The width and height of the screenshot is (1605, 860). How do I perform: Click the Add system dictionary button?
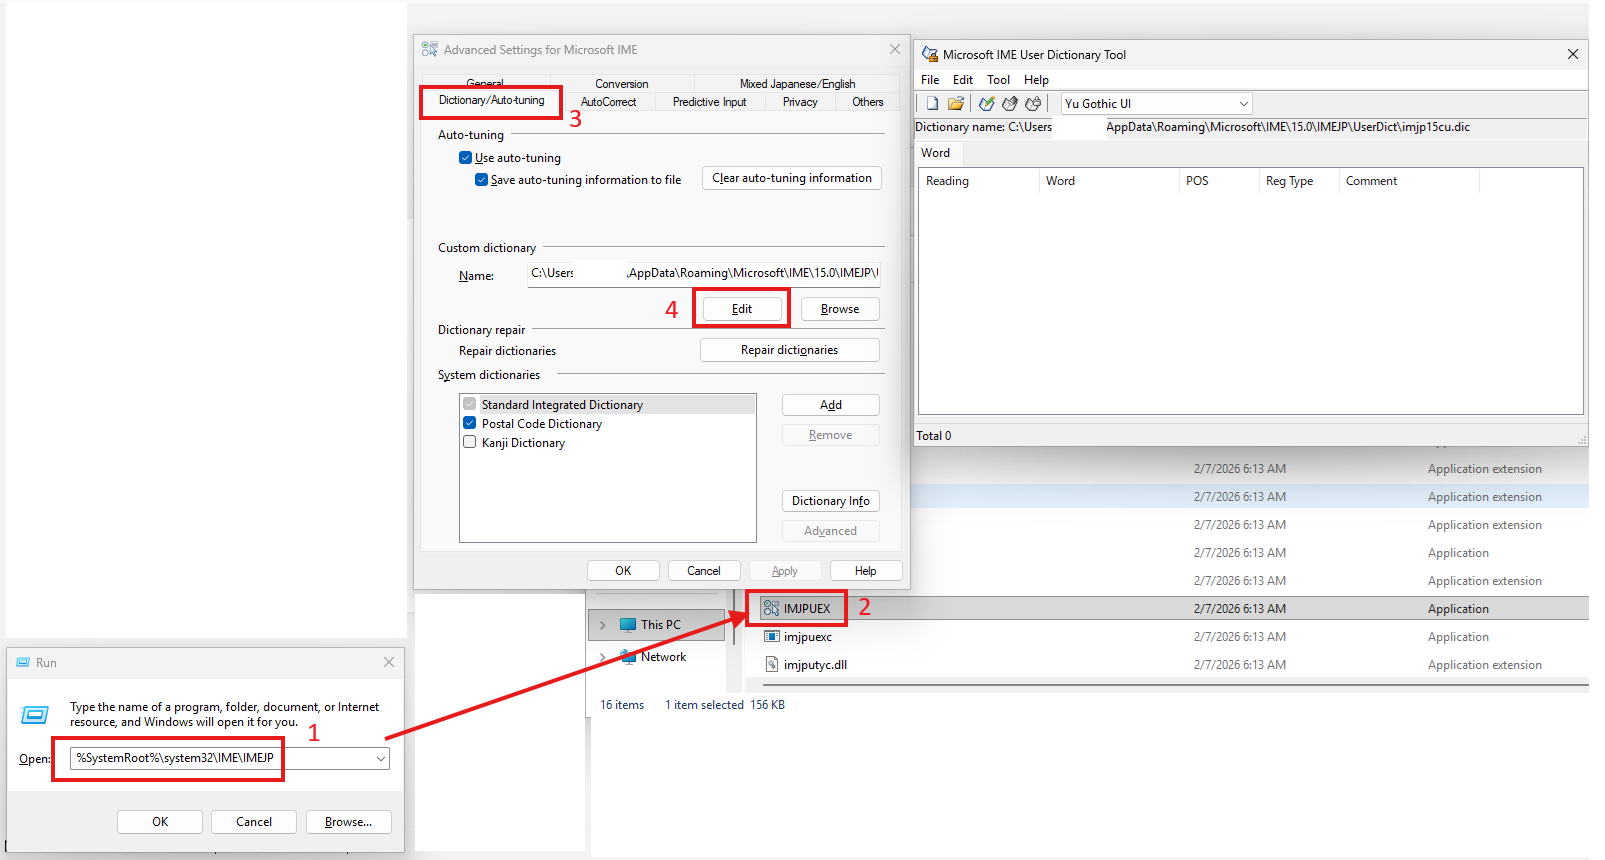pyautogui.click(x=831, y=405)
